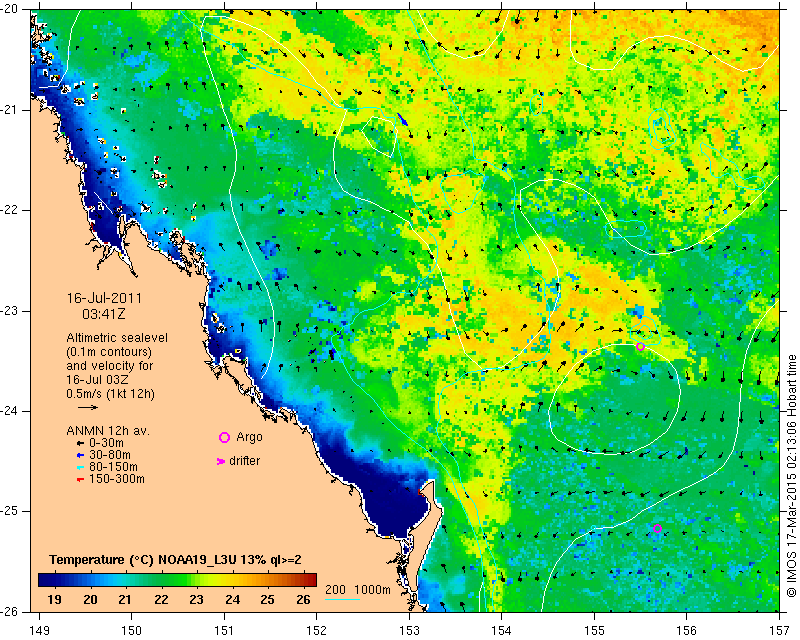Click the colorbar tick label '19'
The image size is (800, 640).
[x=55, y=599]
